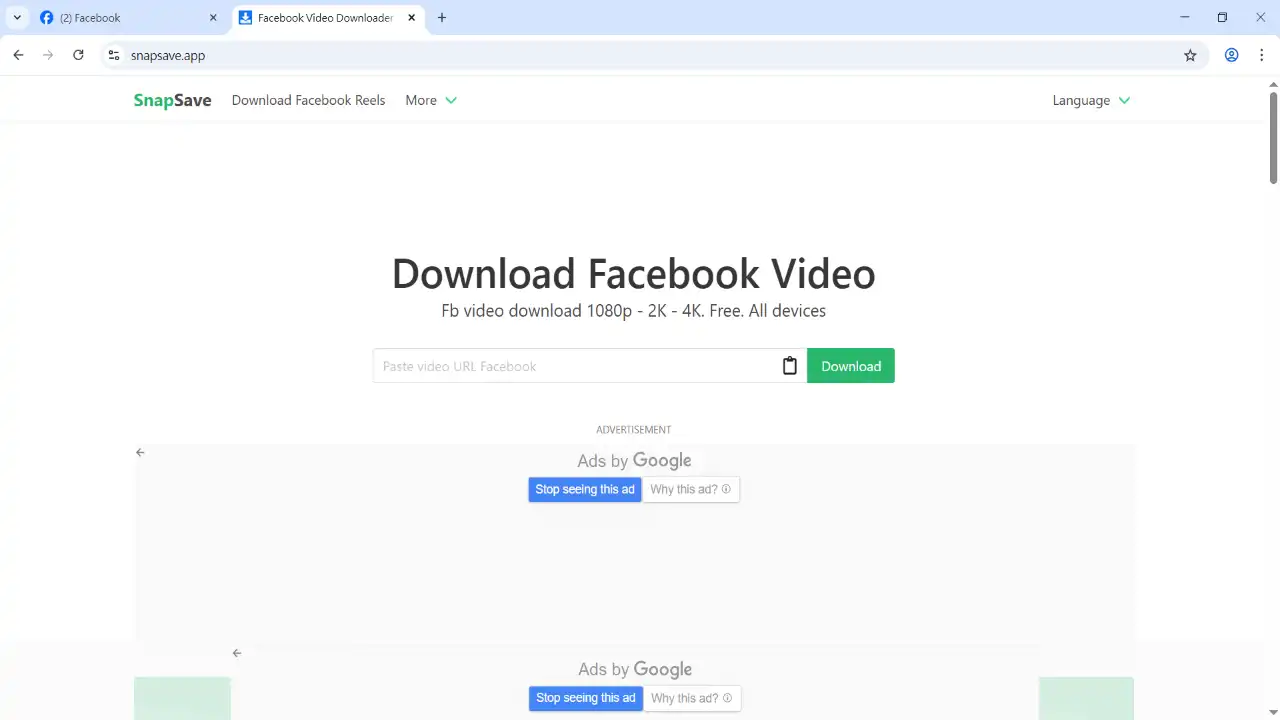Open a new tab with the plus icon
Screen dimensions: 1280x720
(x=442, y=18)
